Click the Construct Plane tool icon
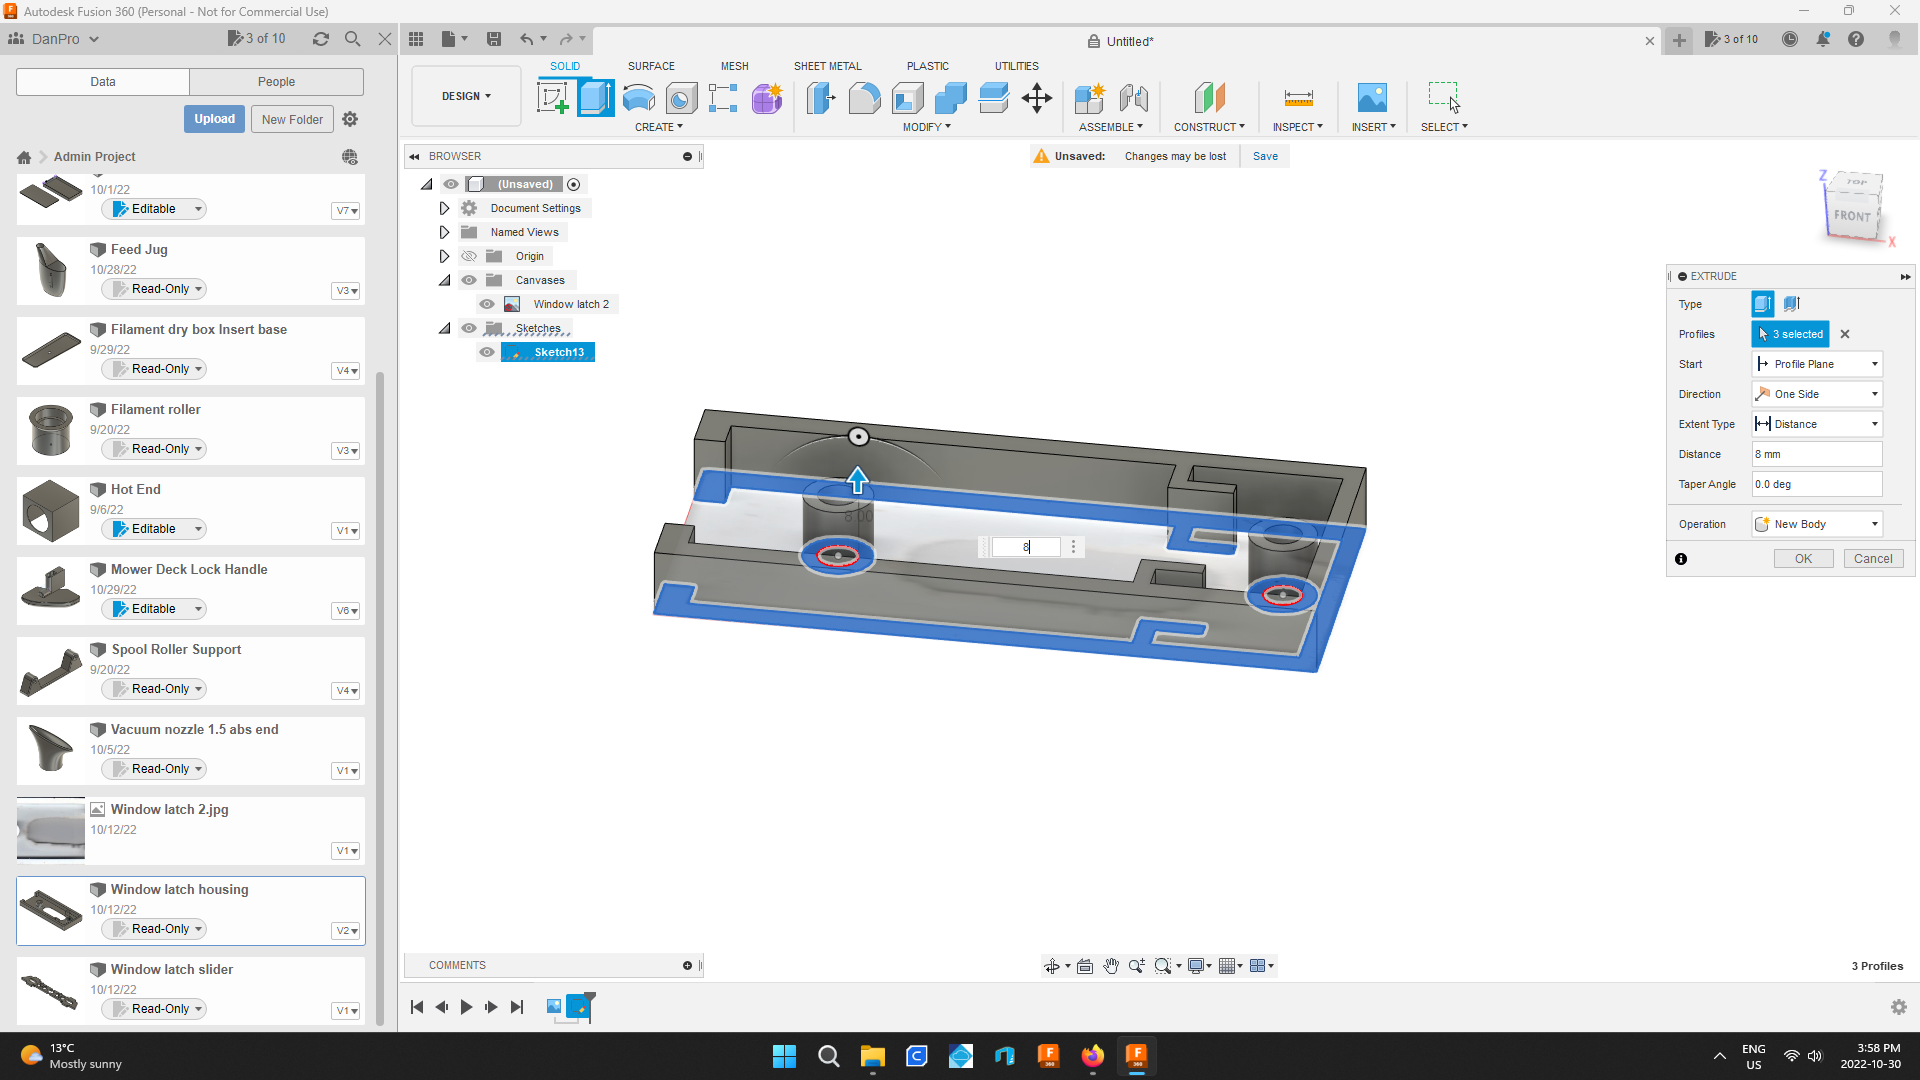Screen dimensions: 1920x1080 click(x=1209, y=98)
